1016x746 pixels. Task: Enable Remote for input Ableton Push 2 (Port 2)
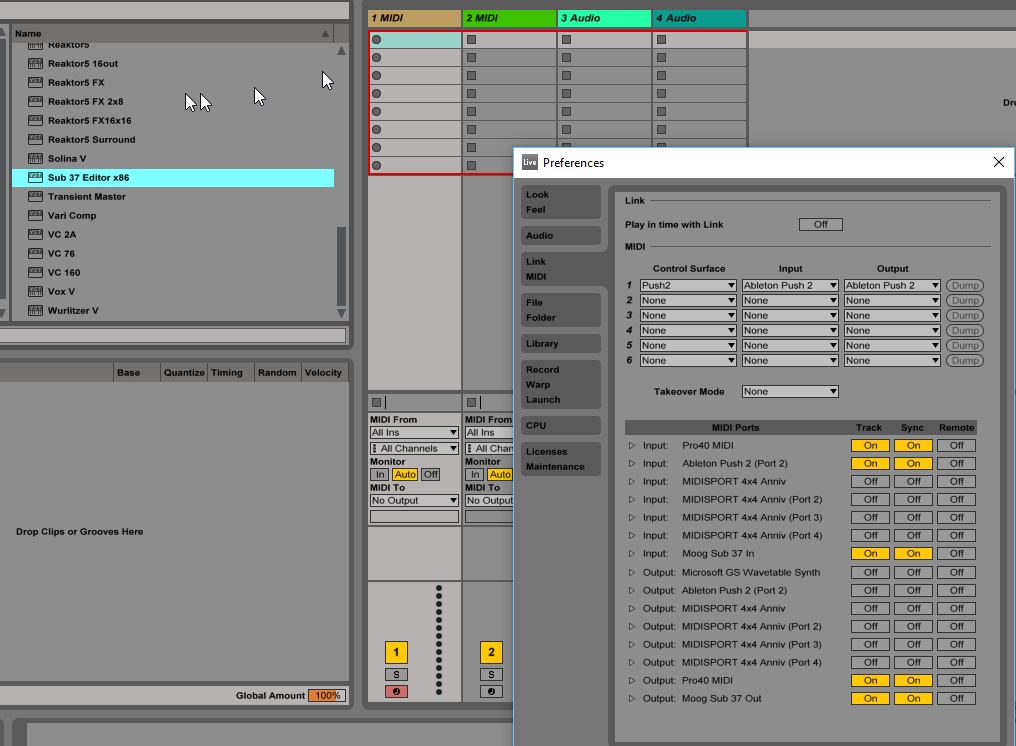(x=956, y=463)
